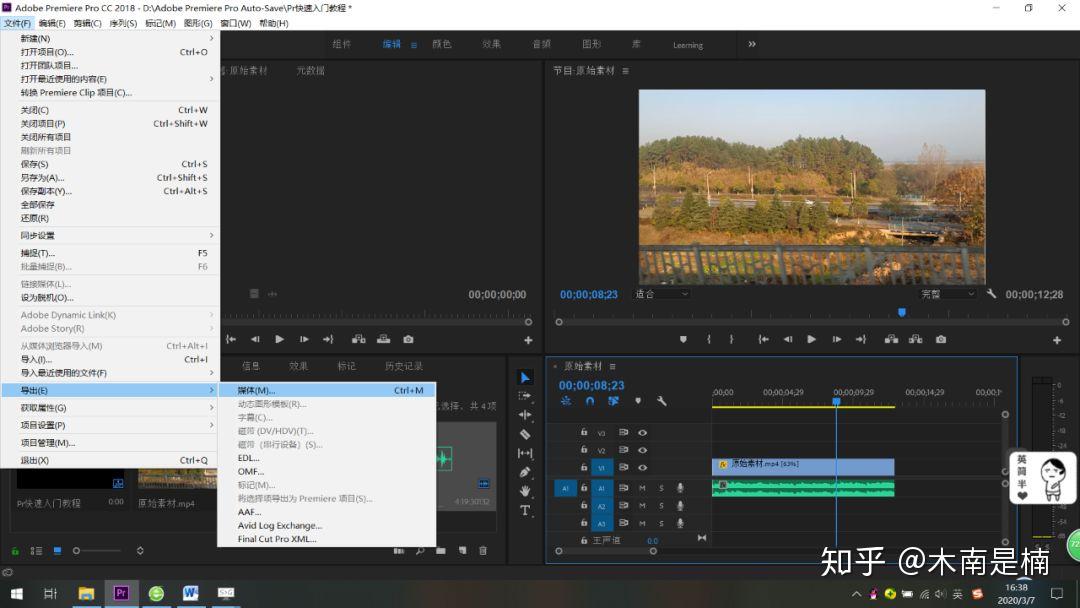Select the Type tool in tools panel

525,510
